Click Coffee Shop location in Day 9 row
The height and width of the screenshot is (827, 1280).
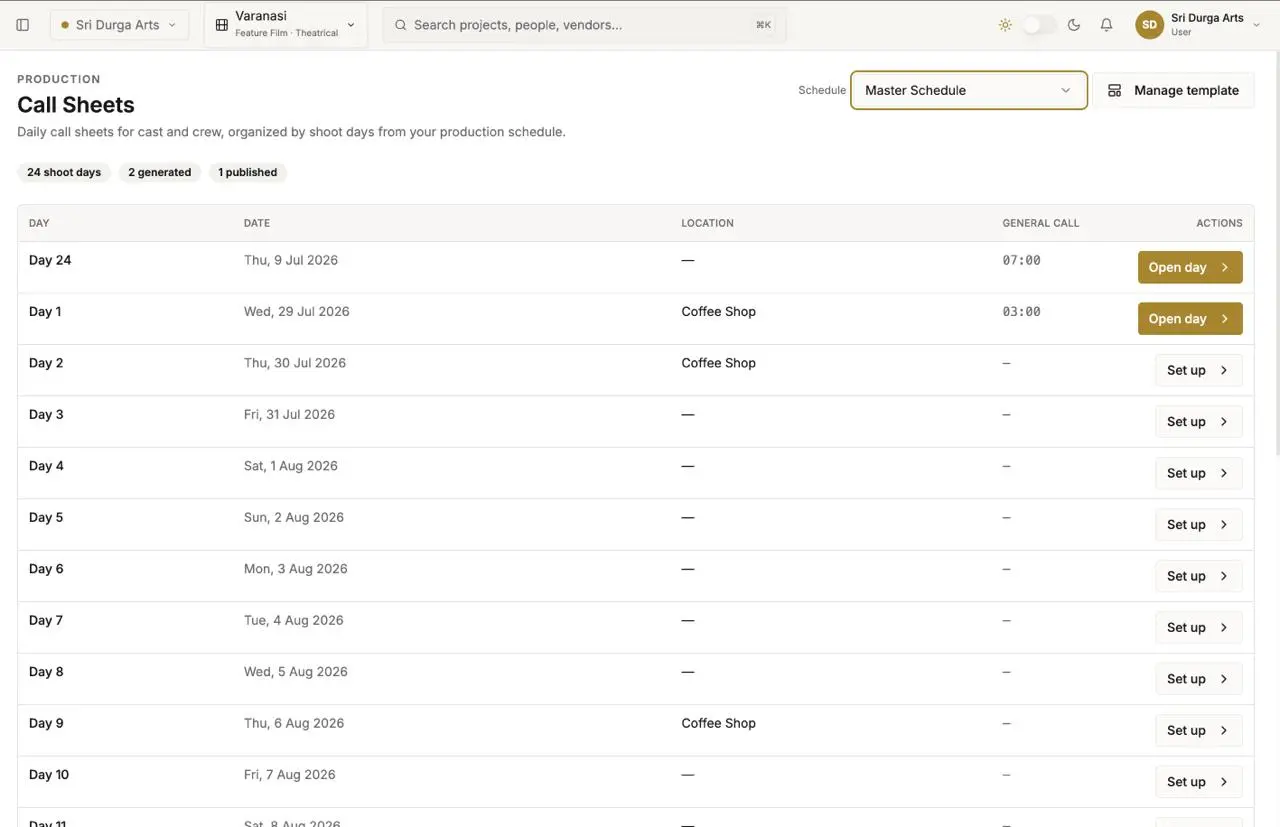point(719,723)
